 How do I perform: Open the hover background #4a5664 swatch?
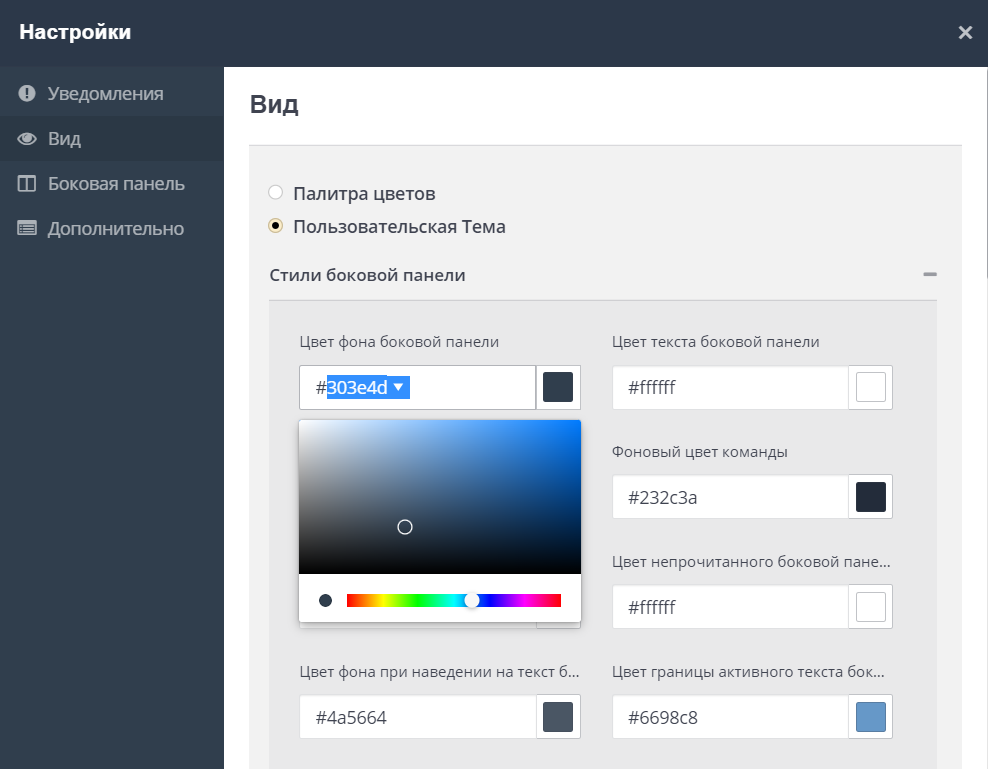(x=558, y=717)
